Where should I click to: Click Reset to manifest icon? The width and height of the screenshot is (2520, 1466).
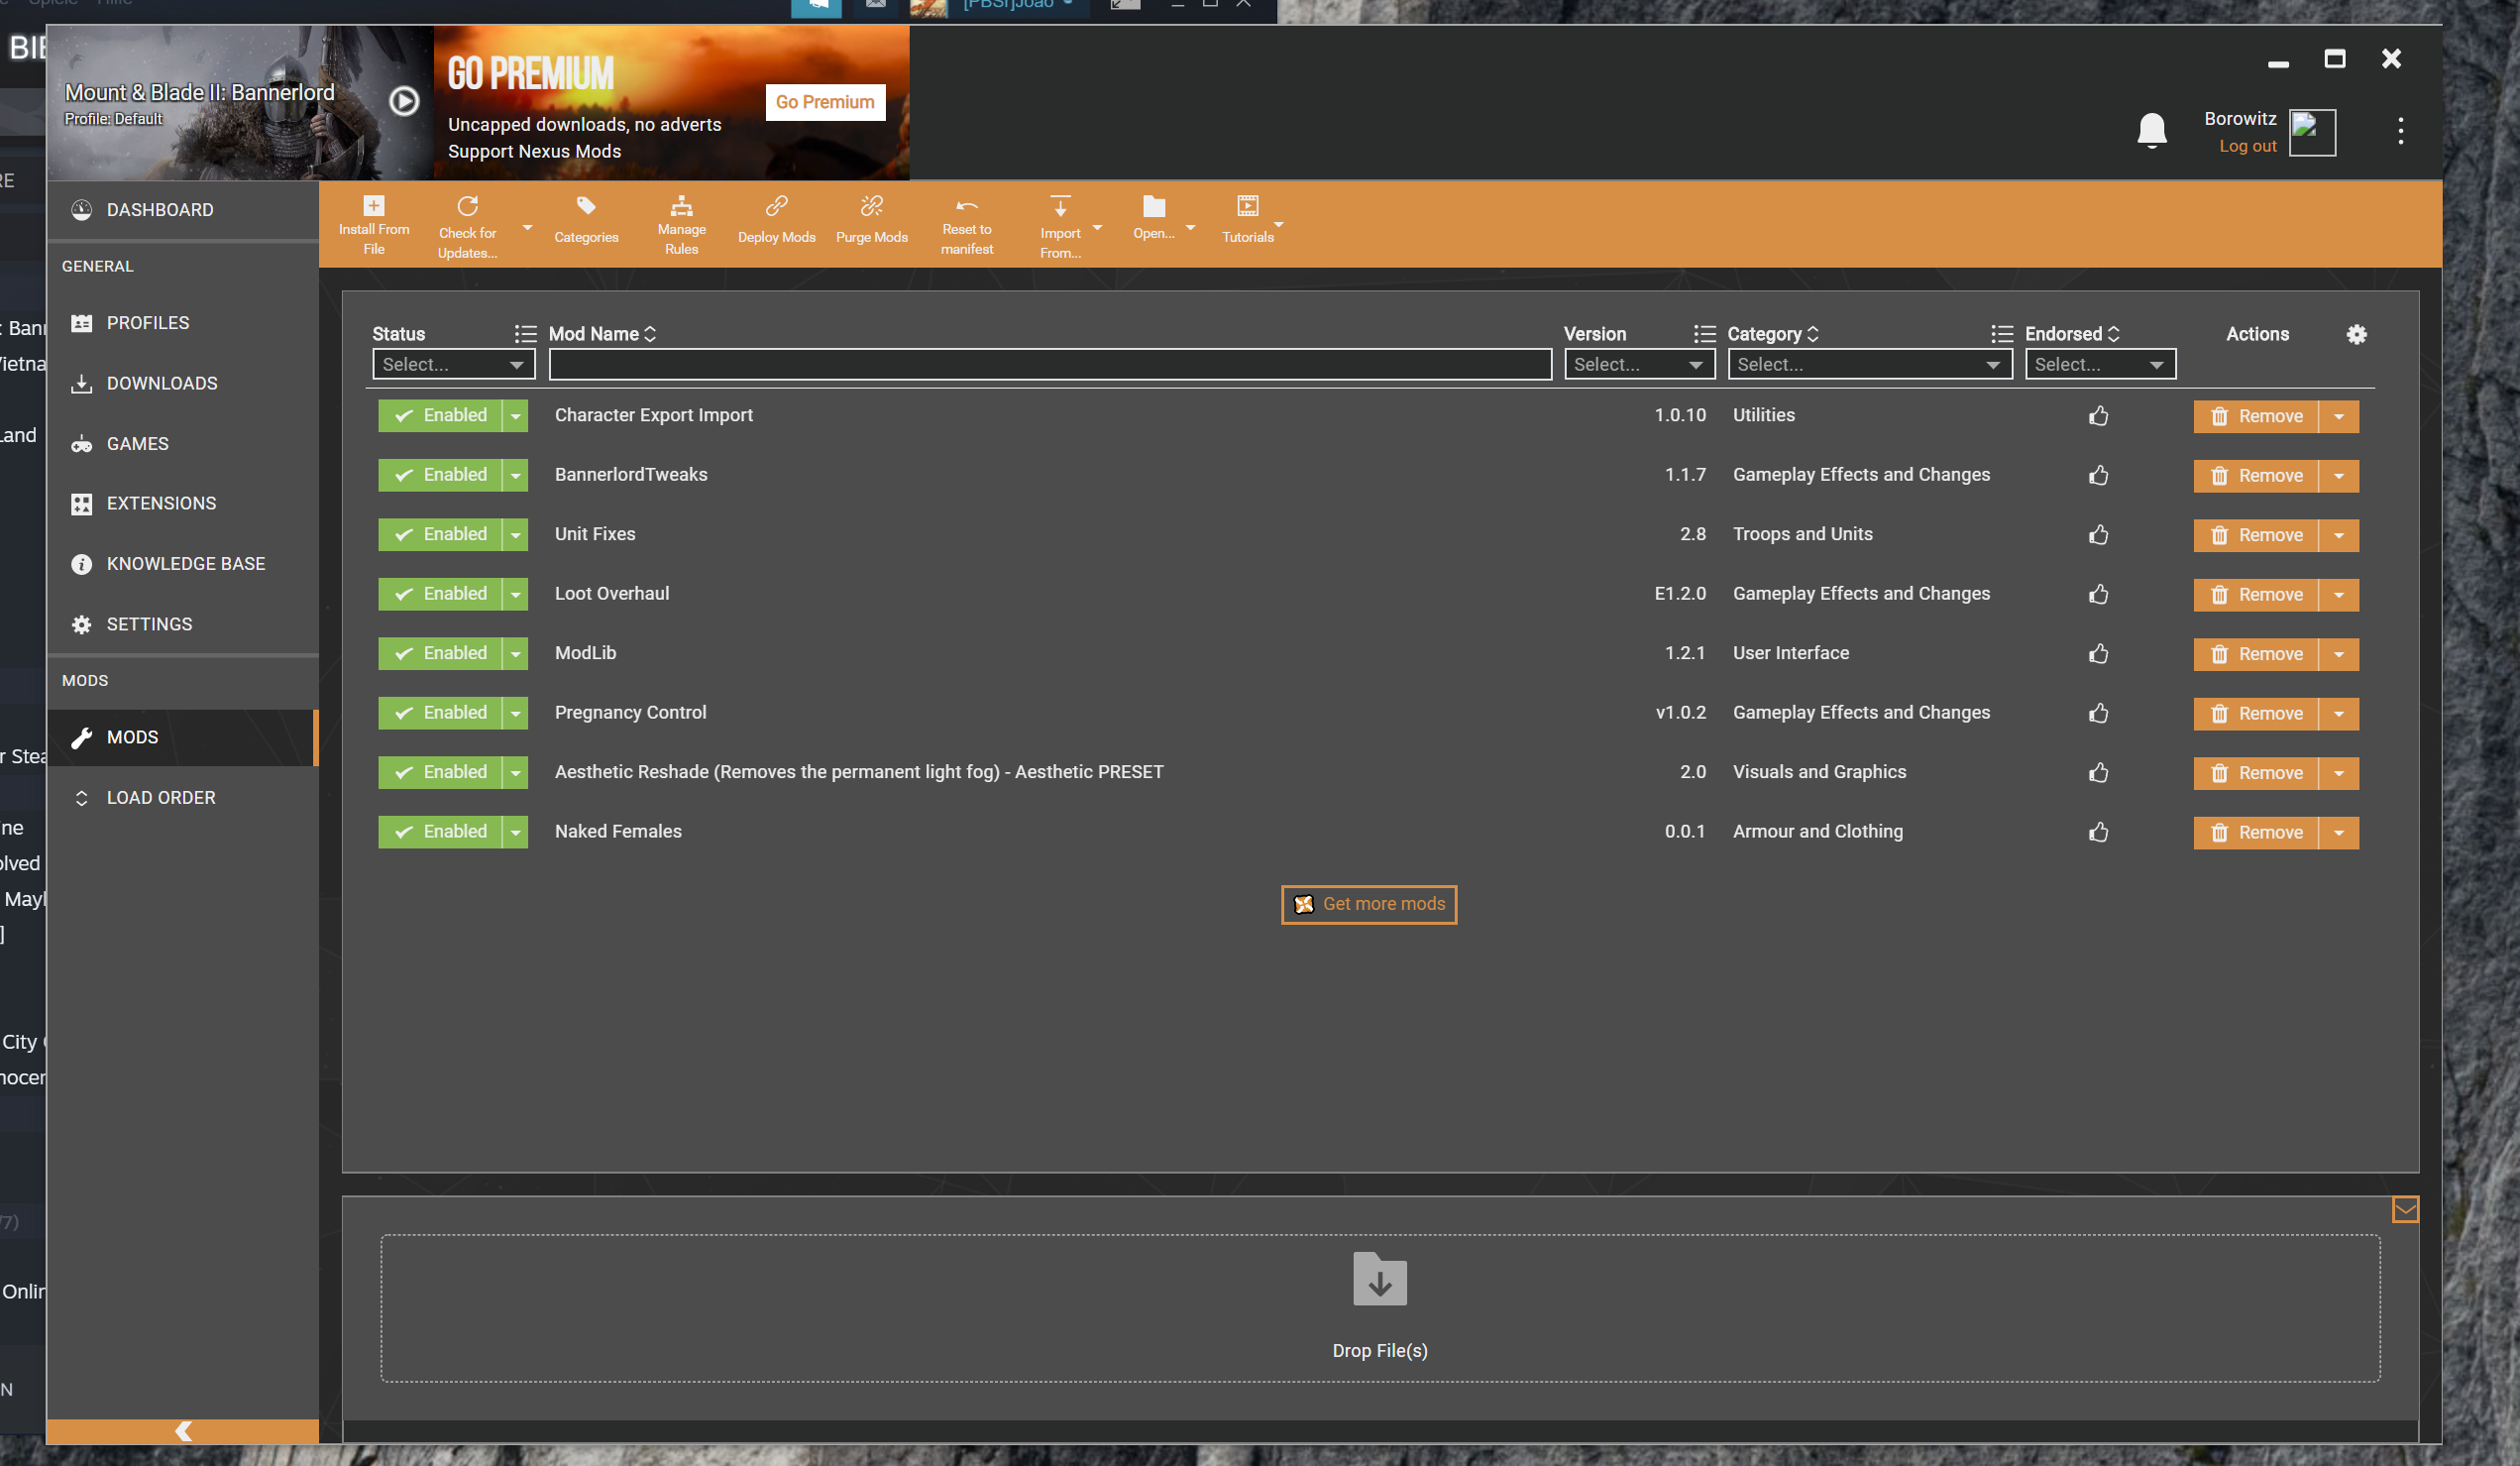[x=966, y=206]
